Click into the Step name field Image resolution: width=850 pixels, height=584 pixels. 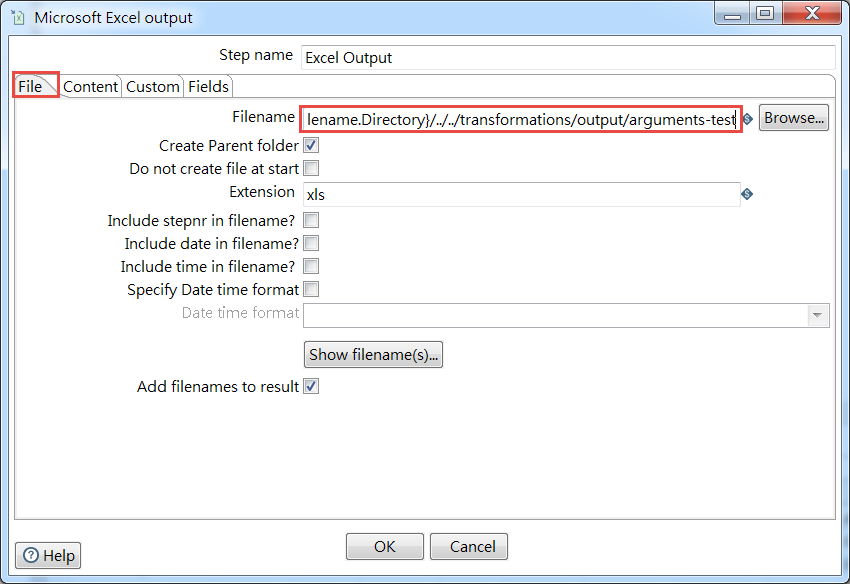pos(568,57)
